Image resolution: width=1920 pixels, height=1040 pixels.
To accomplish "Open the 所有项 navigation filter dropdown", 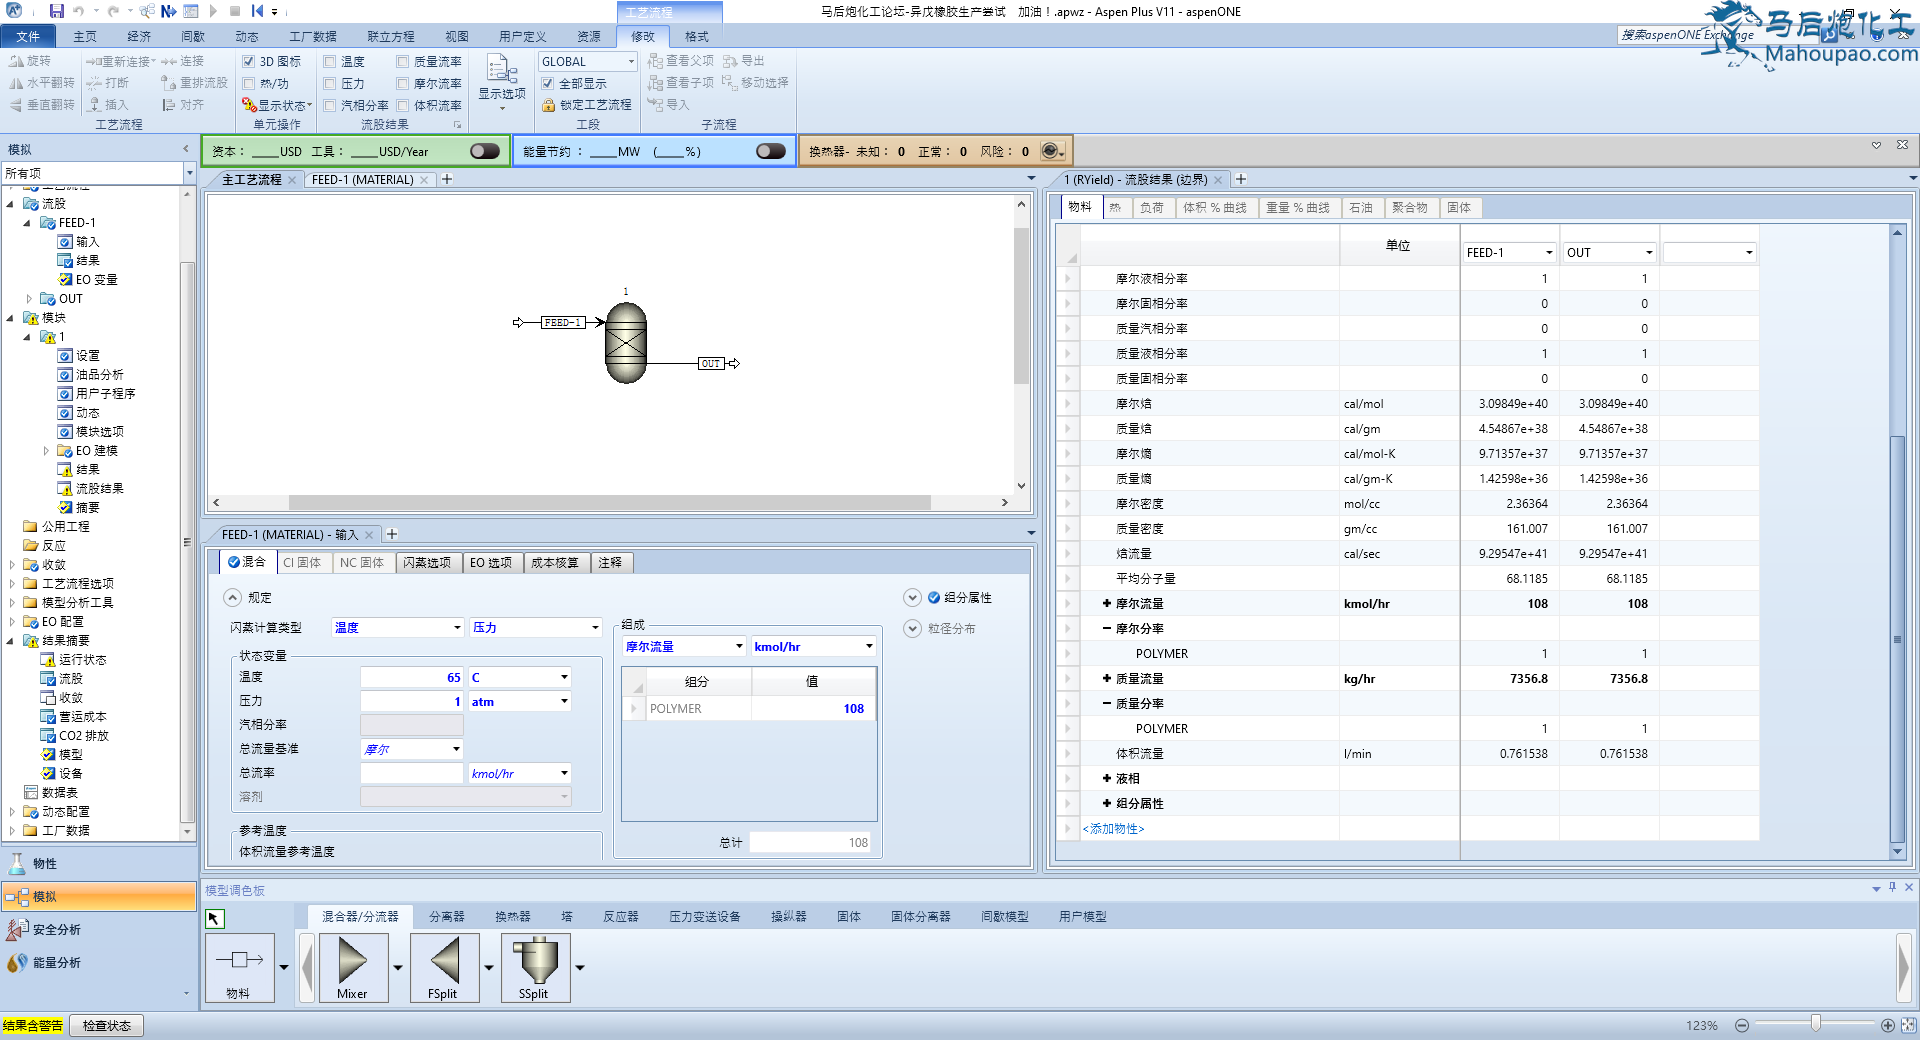I will click(189, 173).
